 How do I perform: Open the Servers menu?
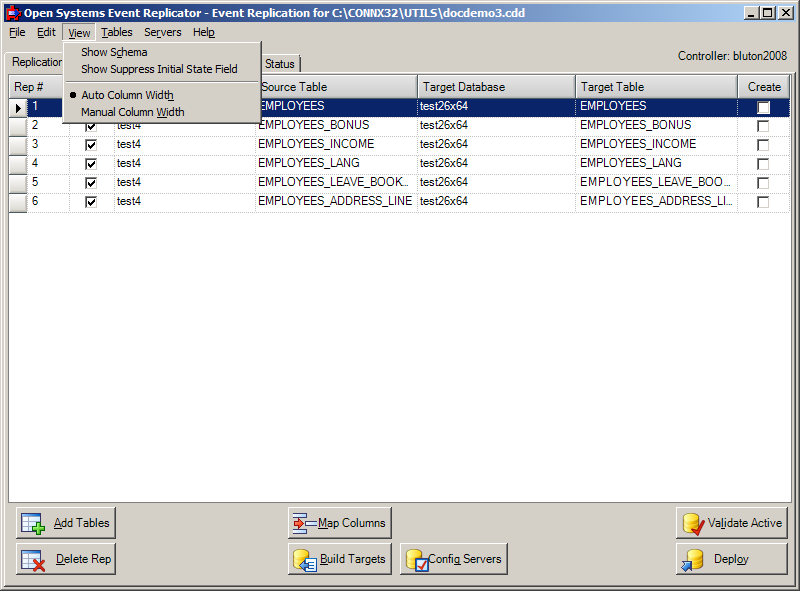tap(162, 32)
